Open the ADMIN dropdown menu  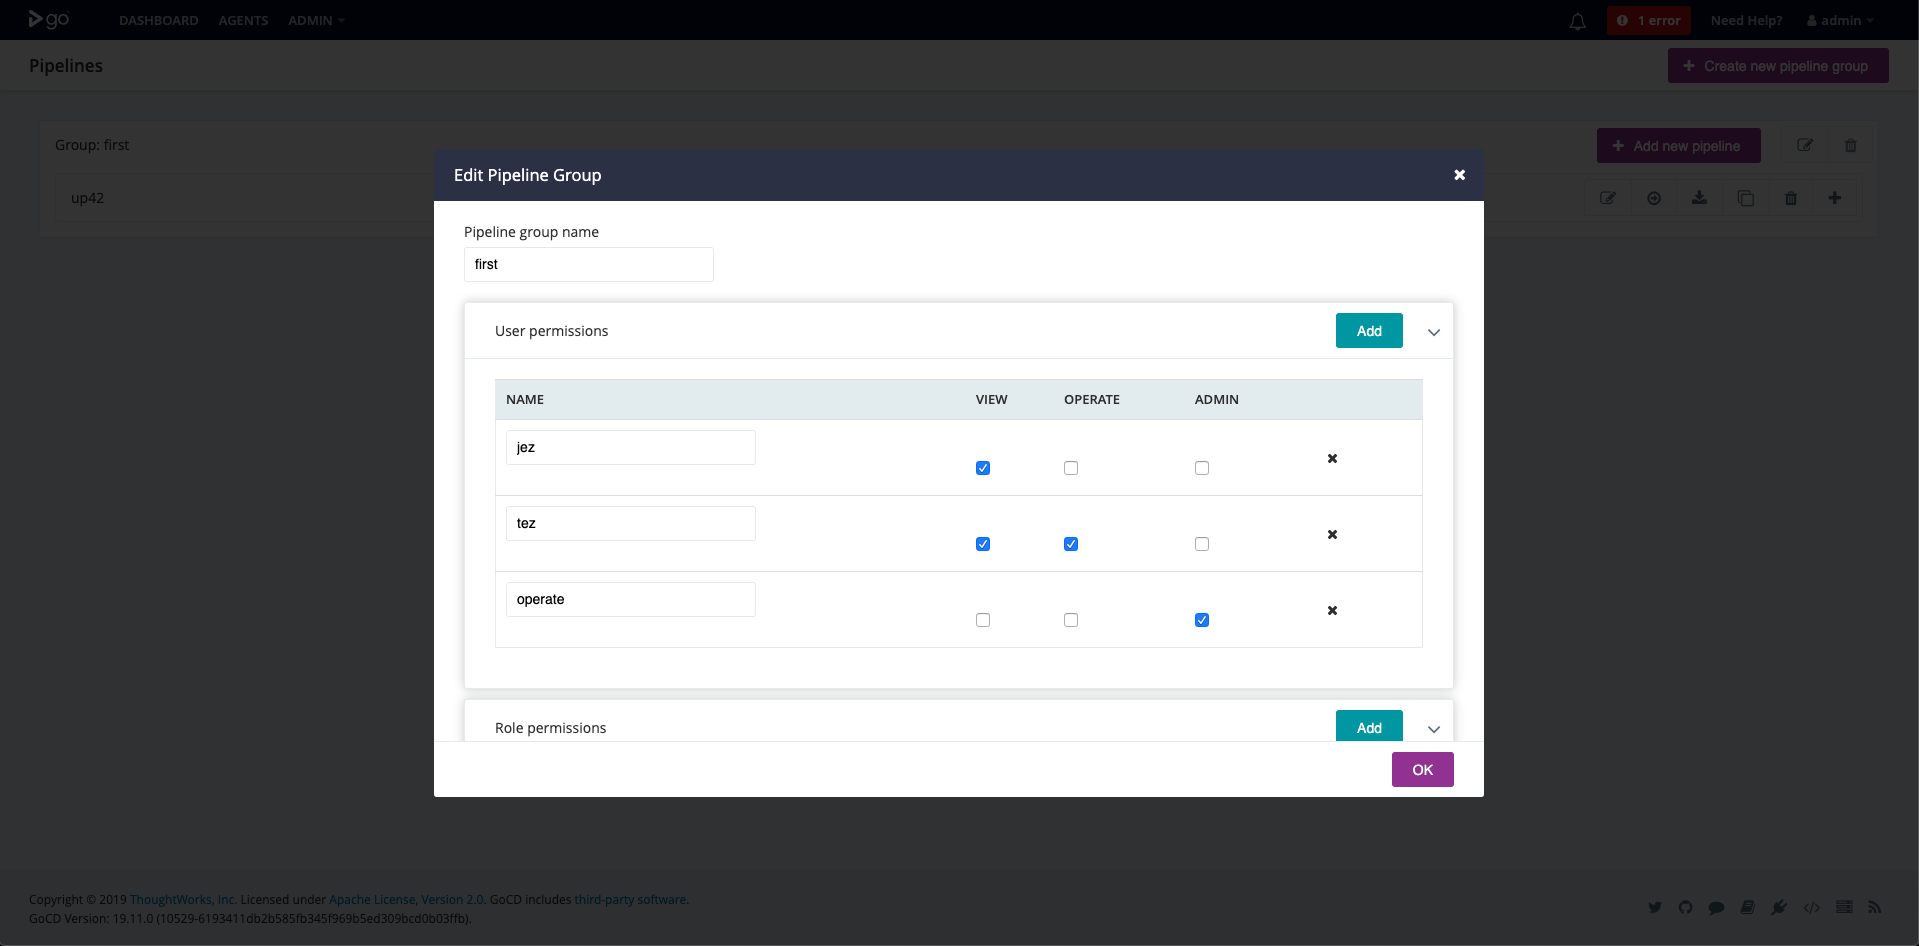point(316,21)
